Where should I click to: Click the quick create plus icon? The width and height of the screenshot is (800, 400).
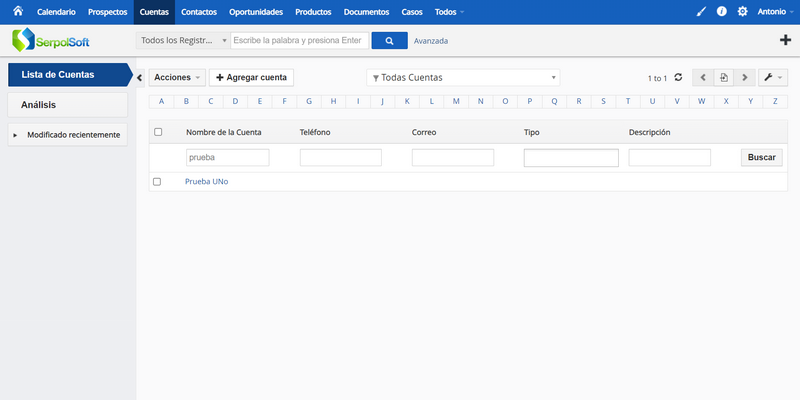point(786,40)
